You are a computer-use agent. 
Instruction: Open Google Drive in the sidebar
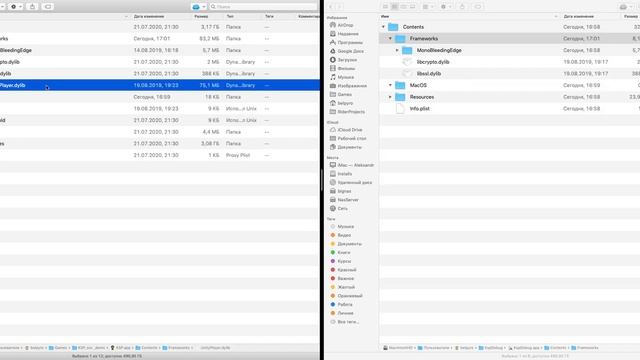click(x=350, y=51)
